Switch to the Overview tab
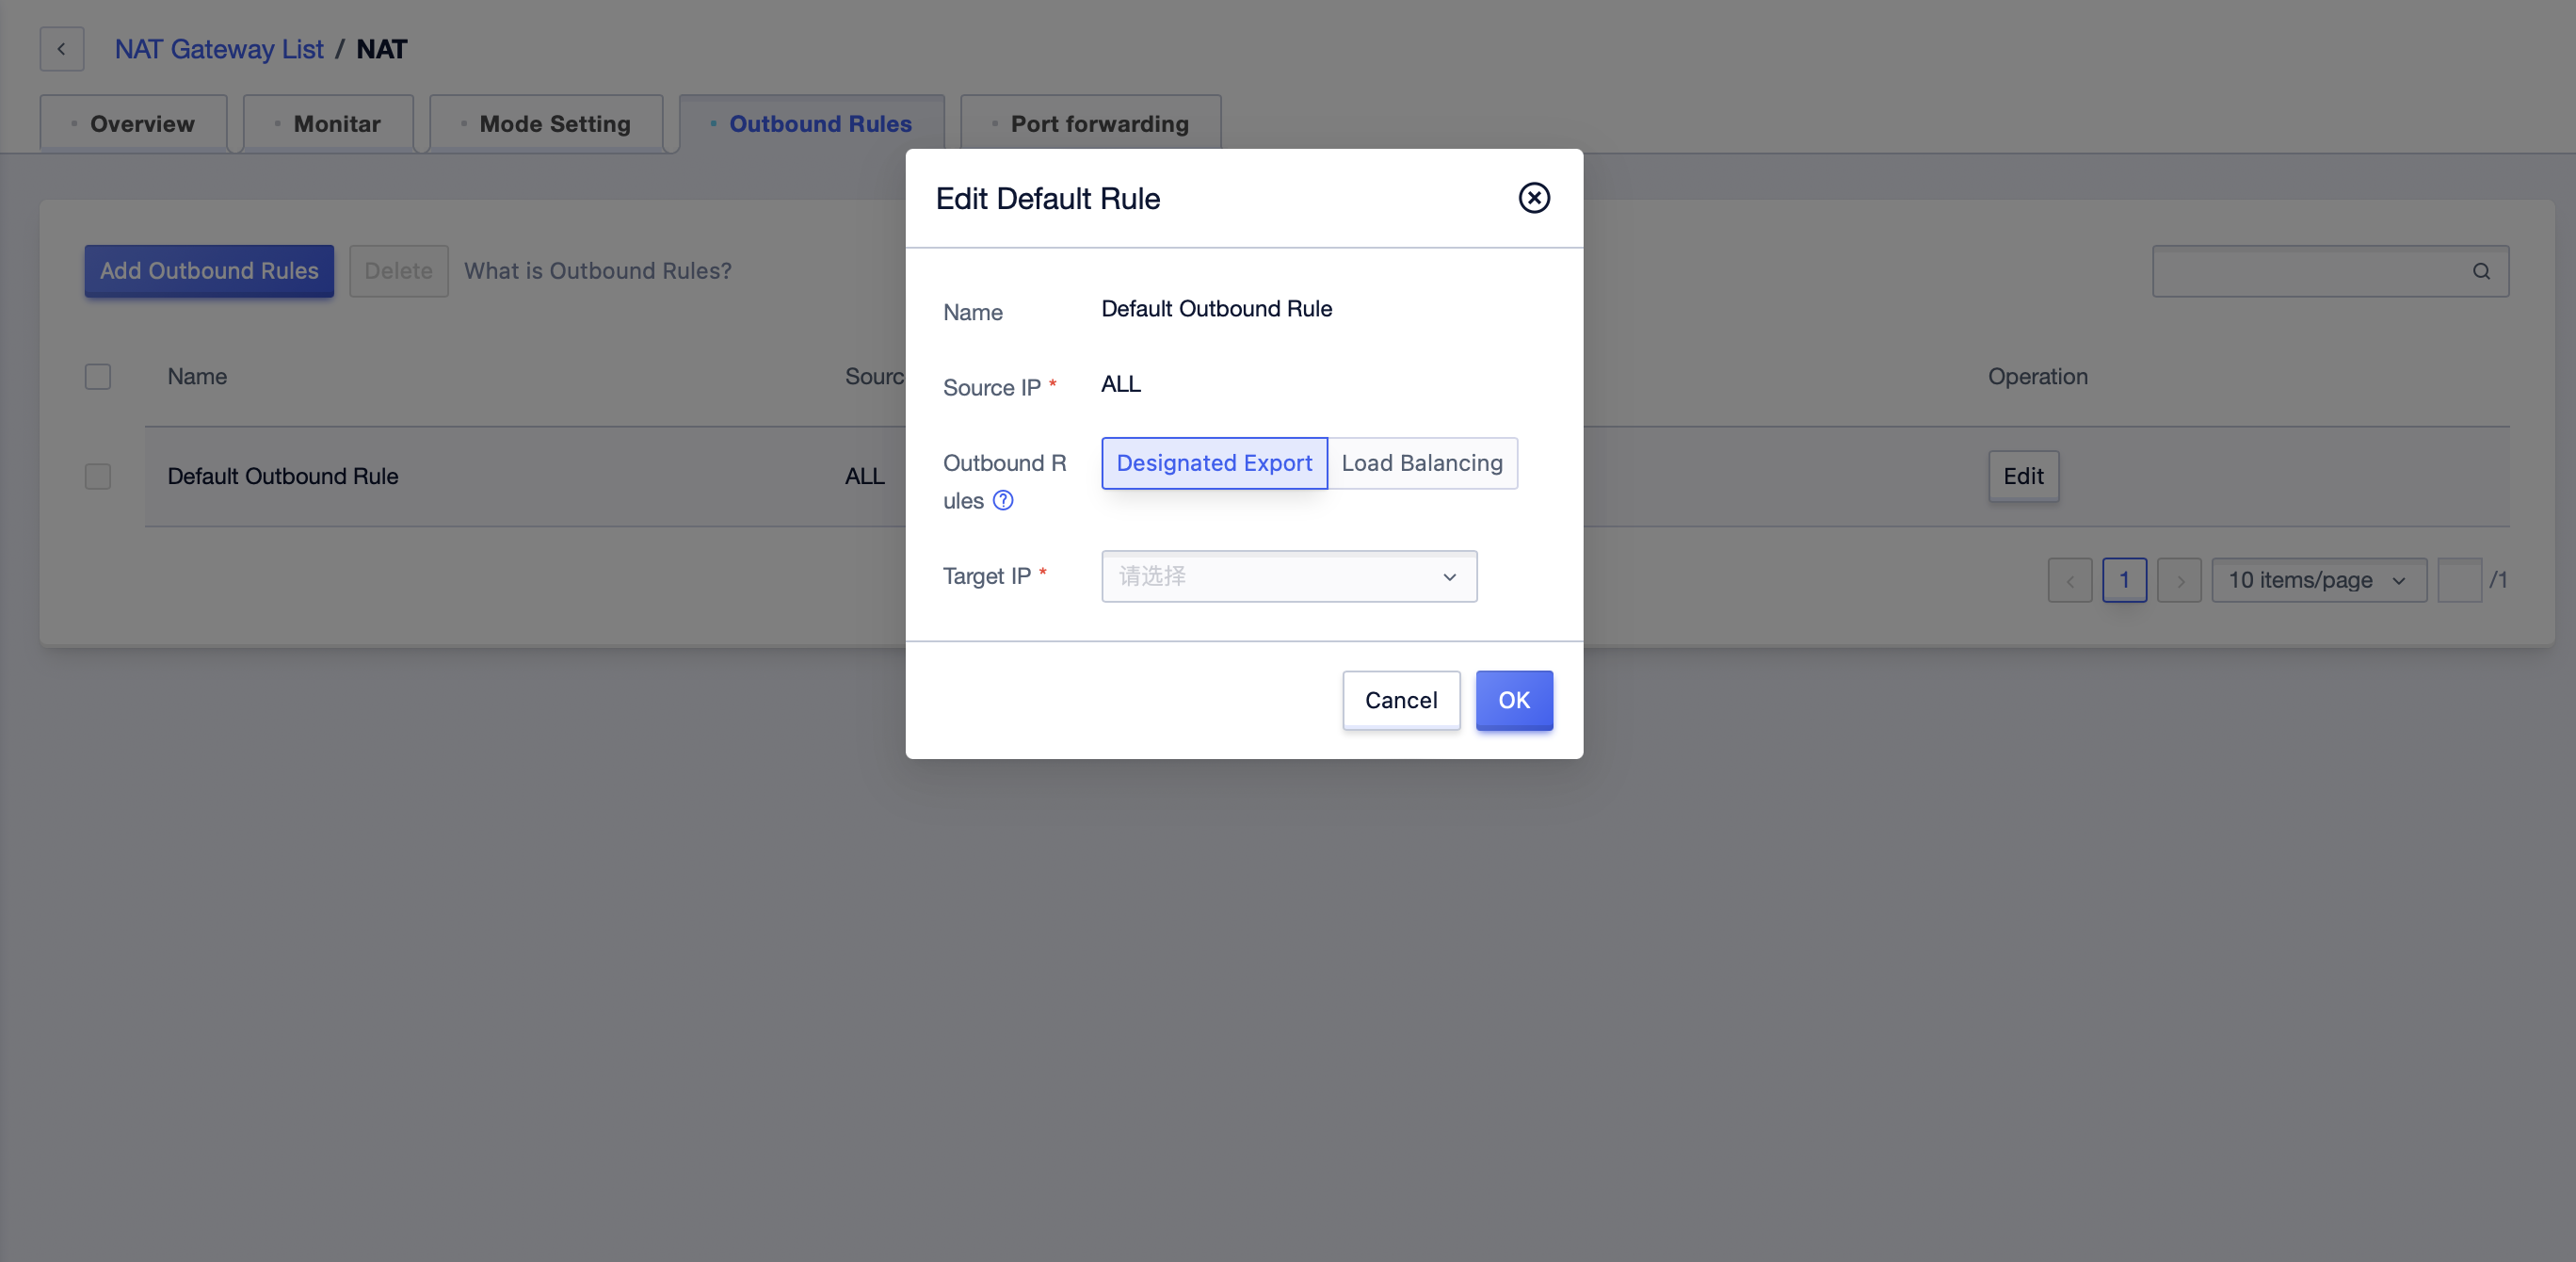This screenshot has height=1262, width=2576. tap(133, 124)
